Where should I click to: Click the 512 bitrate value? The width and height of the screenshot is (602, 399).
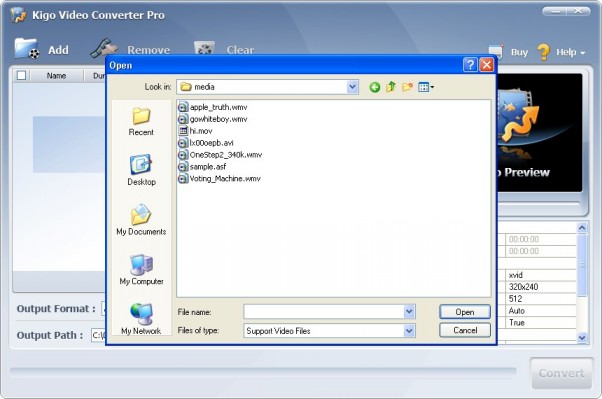point(515,299)
